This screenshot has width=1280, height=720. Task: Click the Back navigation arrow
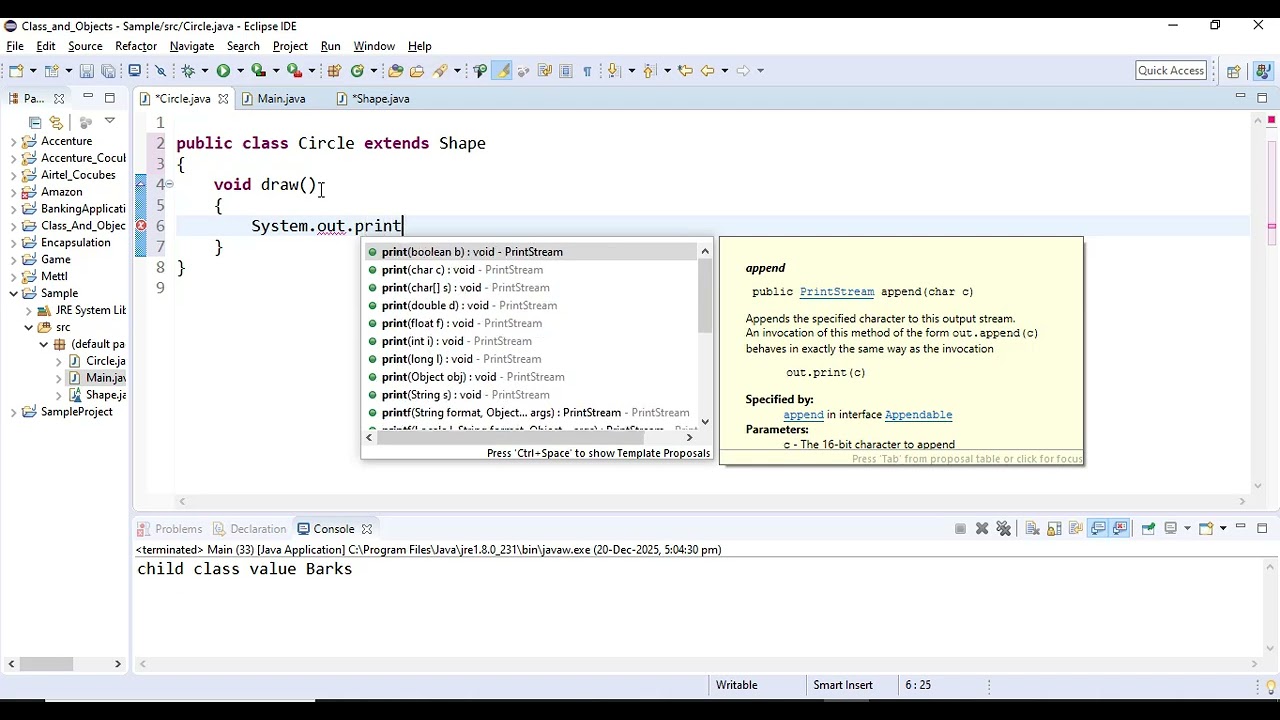(x=707, y=71)
